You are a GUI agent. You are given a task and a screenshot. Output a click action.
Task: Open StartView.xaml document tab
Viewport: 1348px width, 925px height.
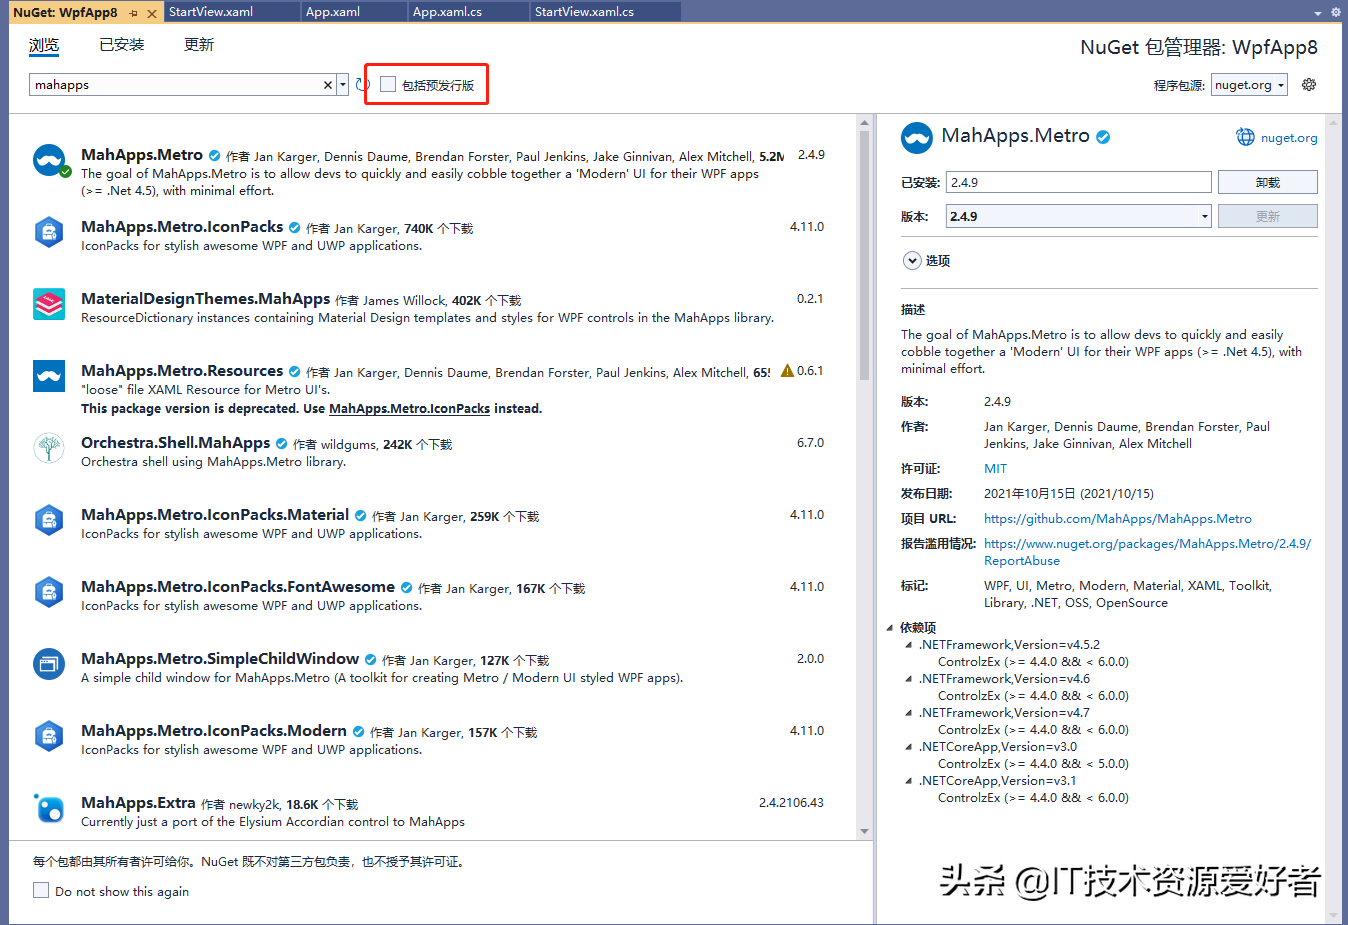232,12
